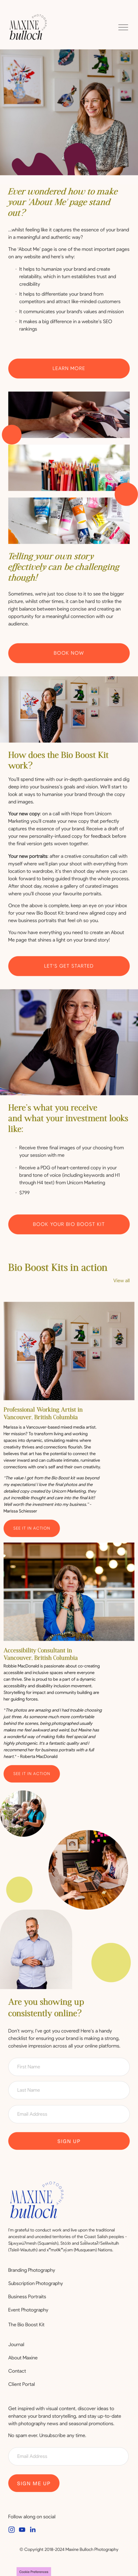Open the View all link
Image resolution: width=138 pixels, height=2576 pixels.
click(121, 1280)
